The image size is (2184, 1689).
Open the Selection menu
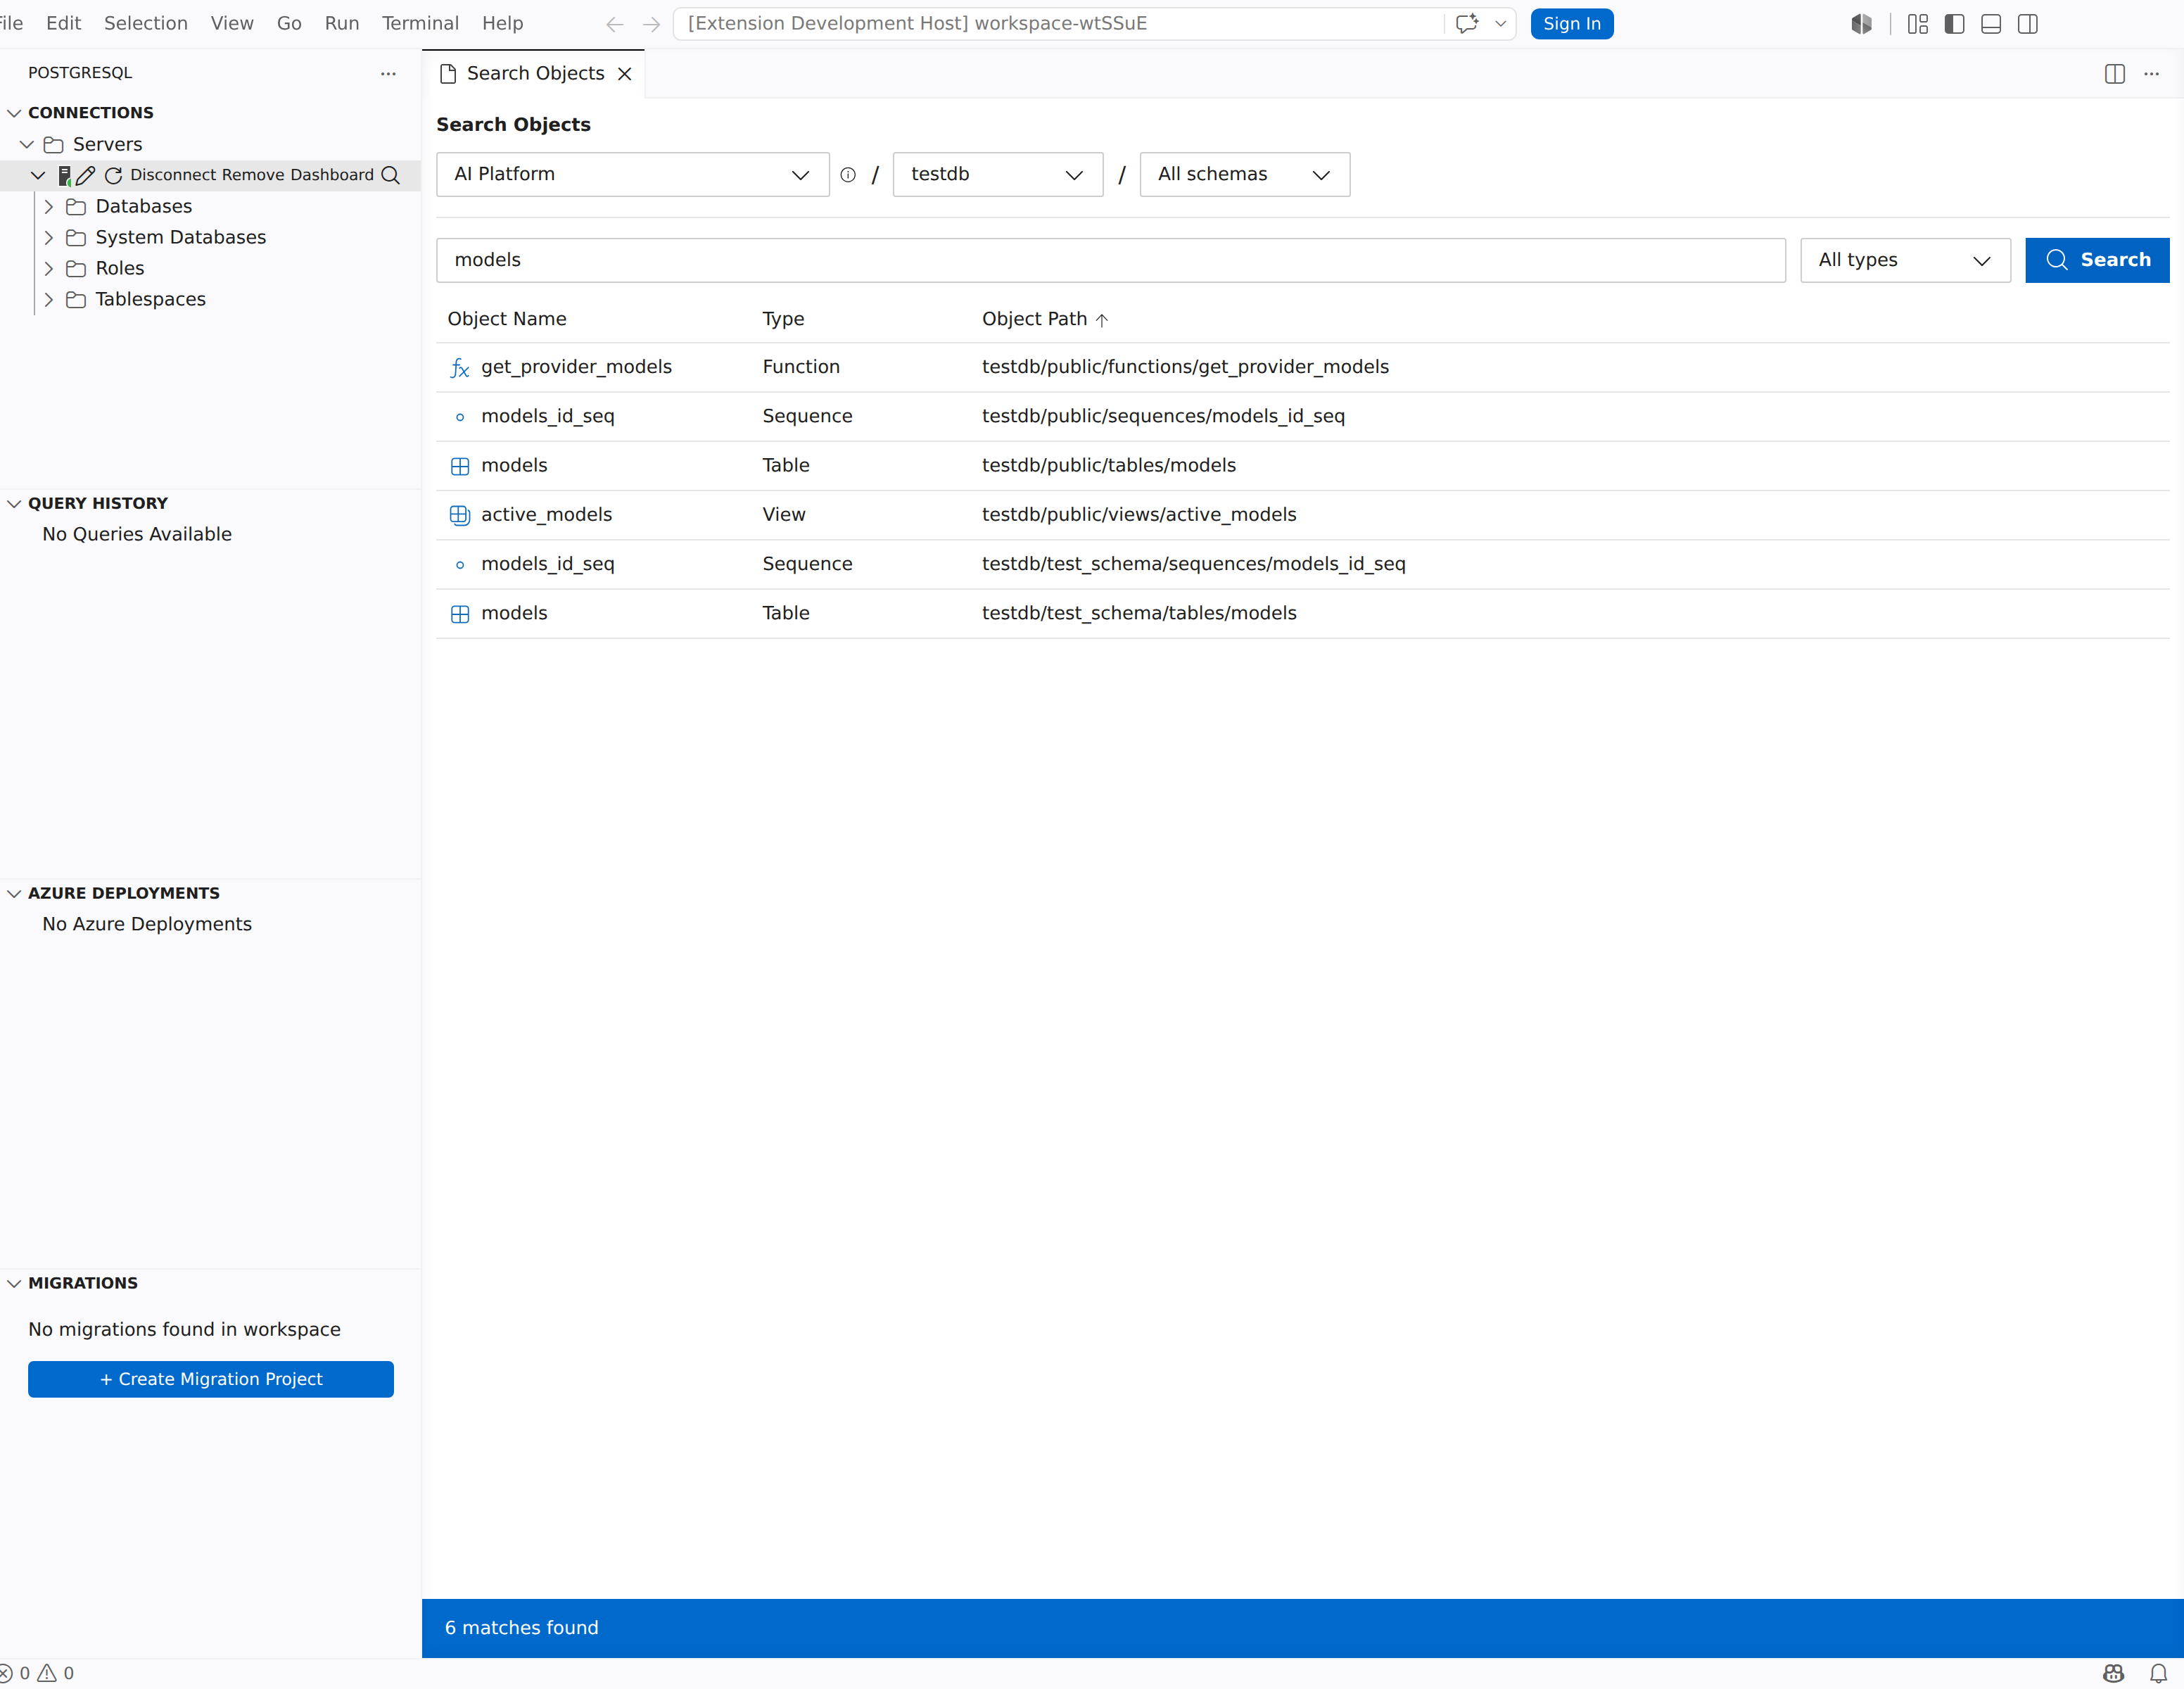coord(146,23)
